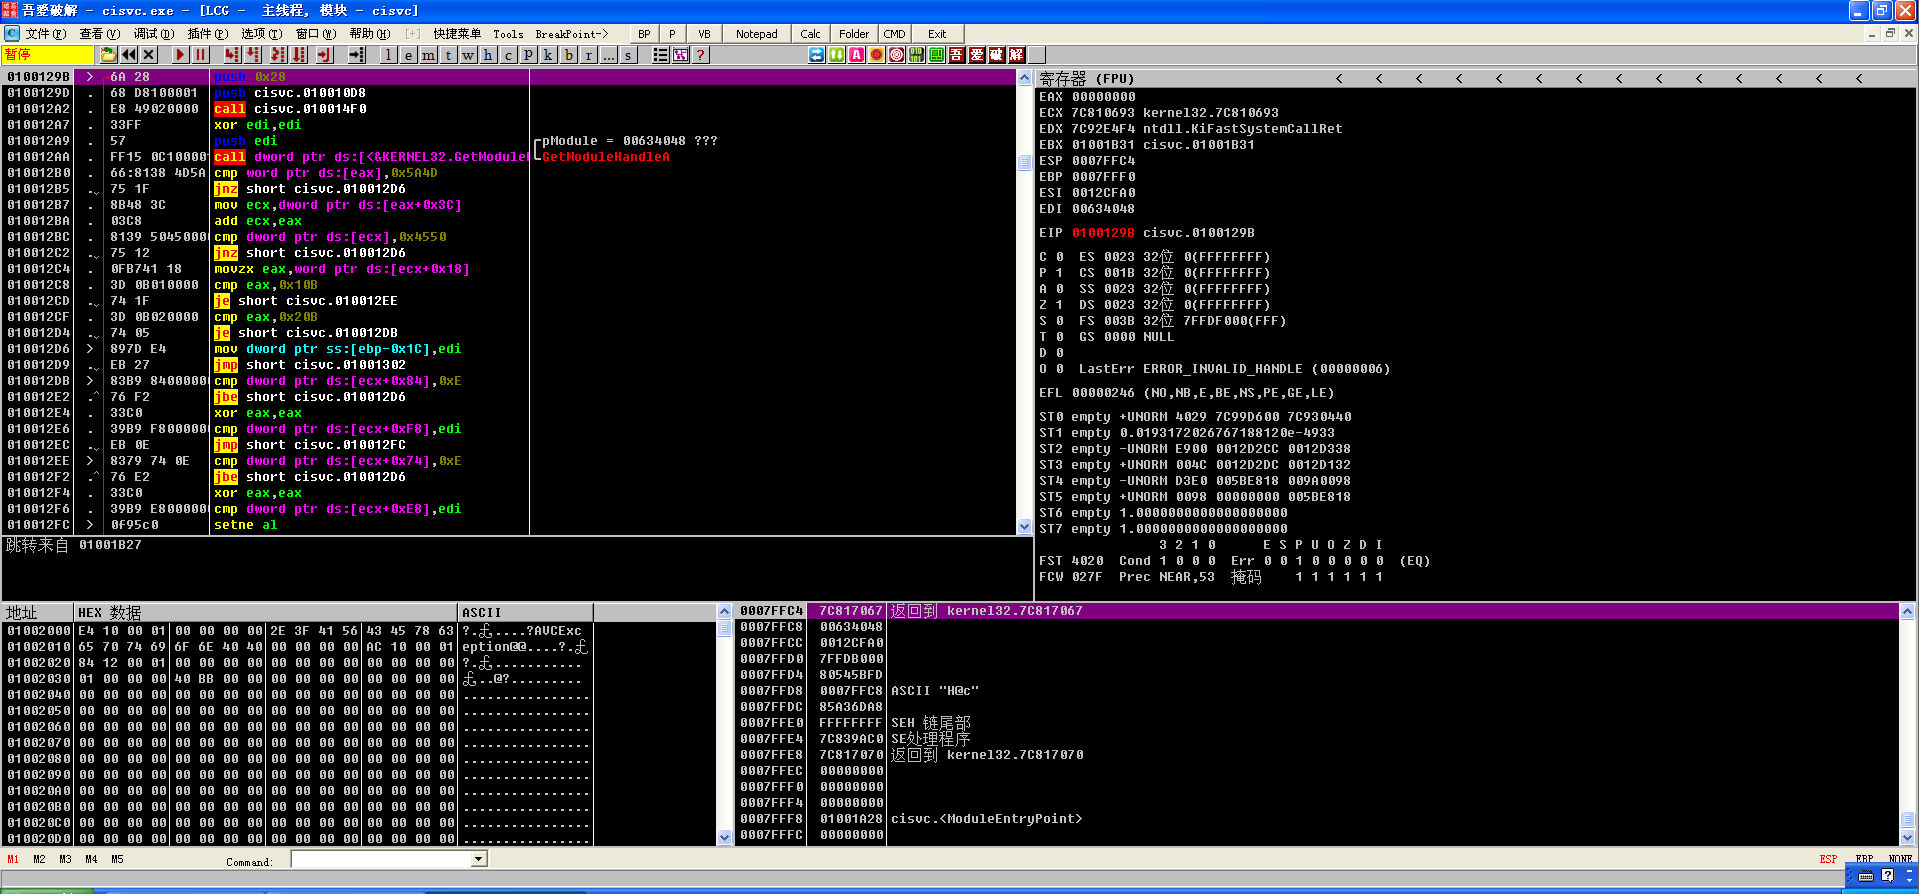
Task: Show Patches with 'P' button
Action: (528, 55)
